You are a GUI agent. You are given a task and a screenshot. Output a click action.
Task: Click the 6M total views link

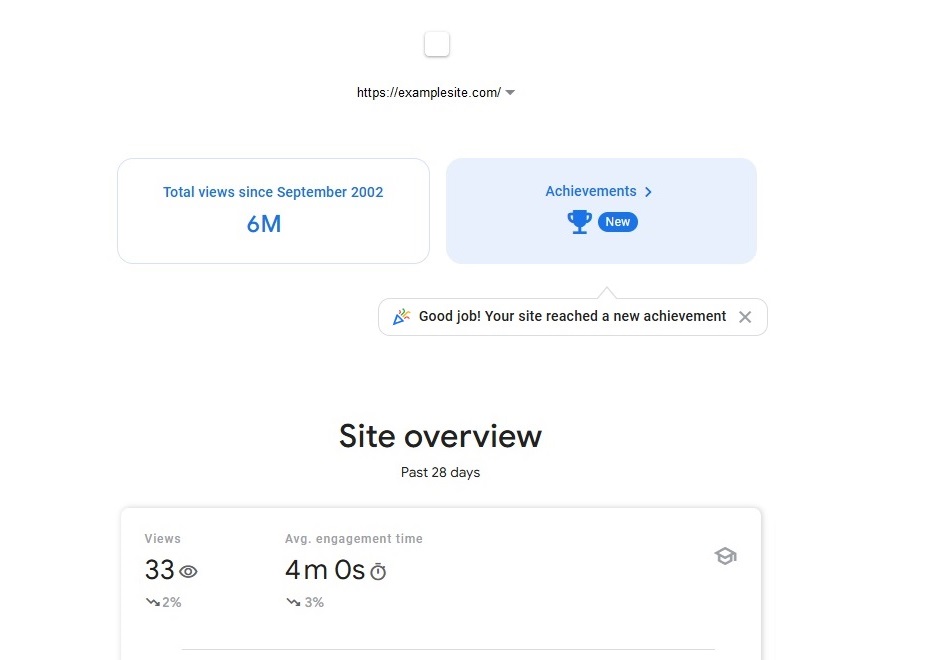coord(263,224)
